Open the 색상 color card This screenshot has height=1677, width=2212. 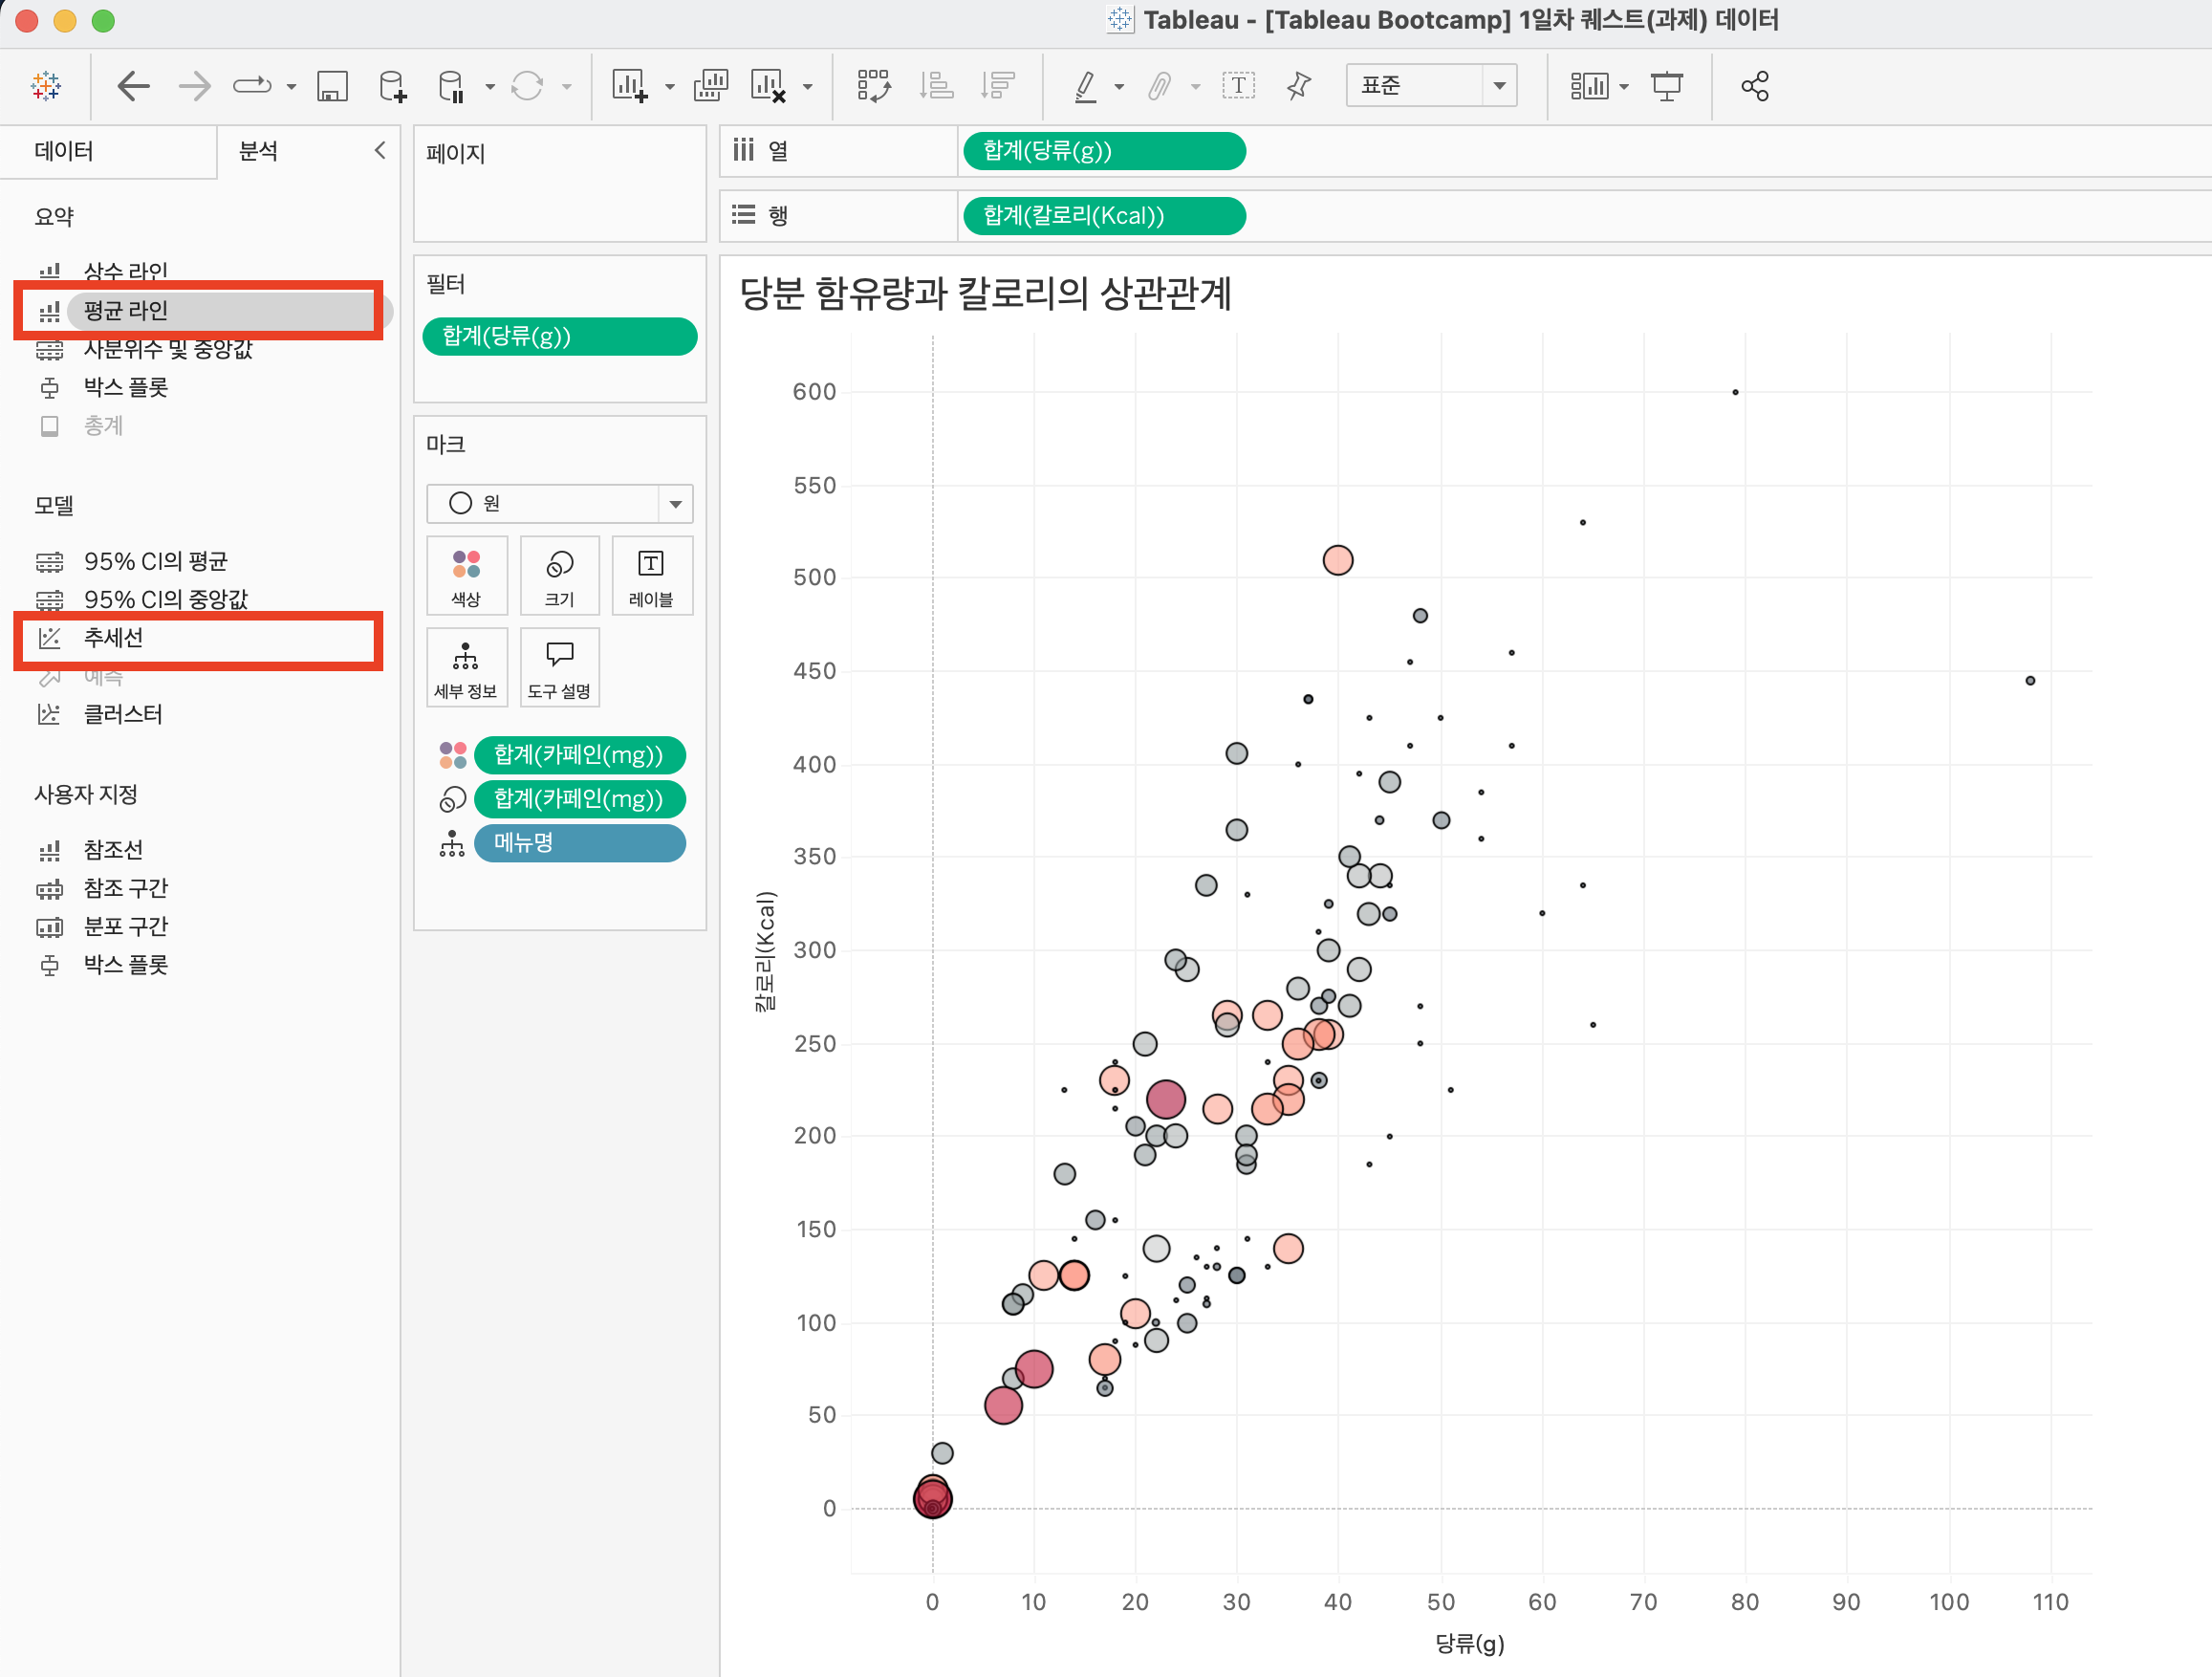point(466,577)
